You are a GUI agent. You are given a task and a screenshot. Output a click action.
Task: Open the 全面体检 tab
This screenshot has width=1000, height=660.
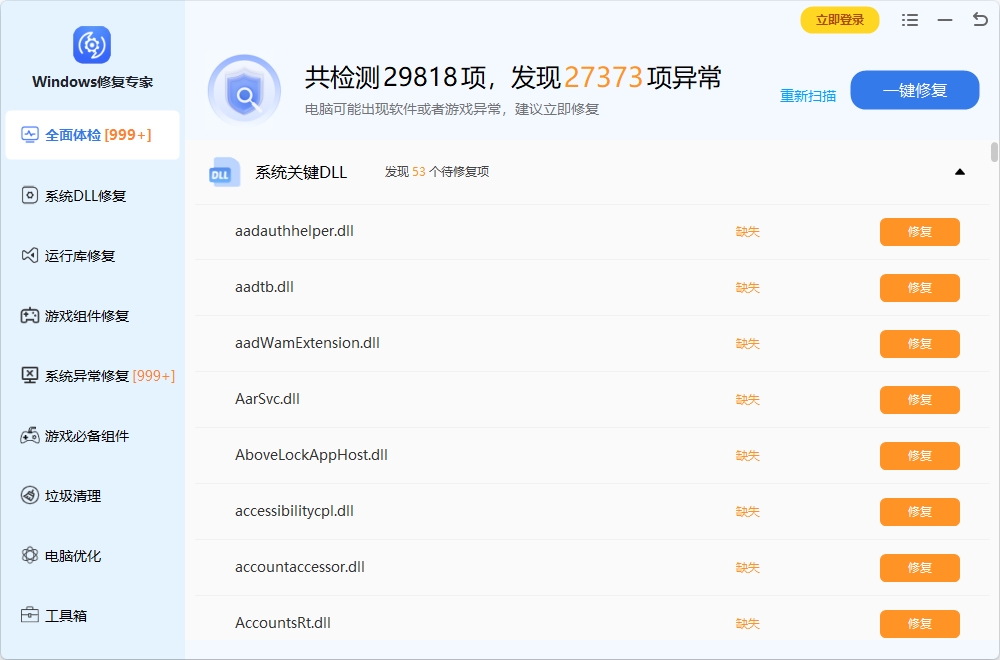[x=92, y=135]
